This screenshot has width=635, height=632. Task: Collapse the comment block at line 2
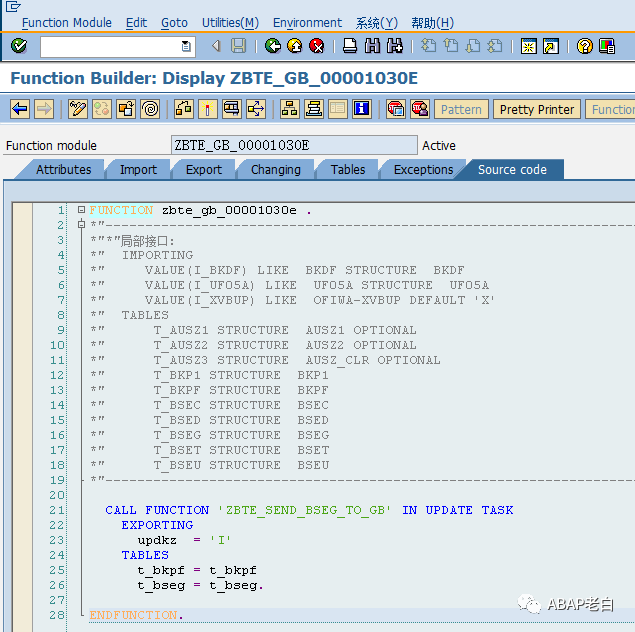pos(81,224)
